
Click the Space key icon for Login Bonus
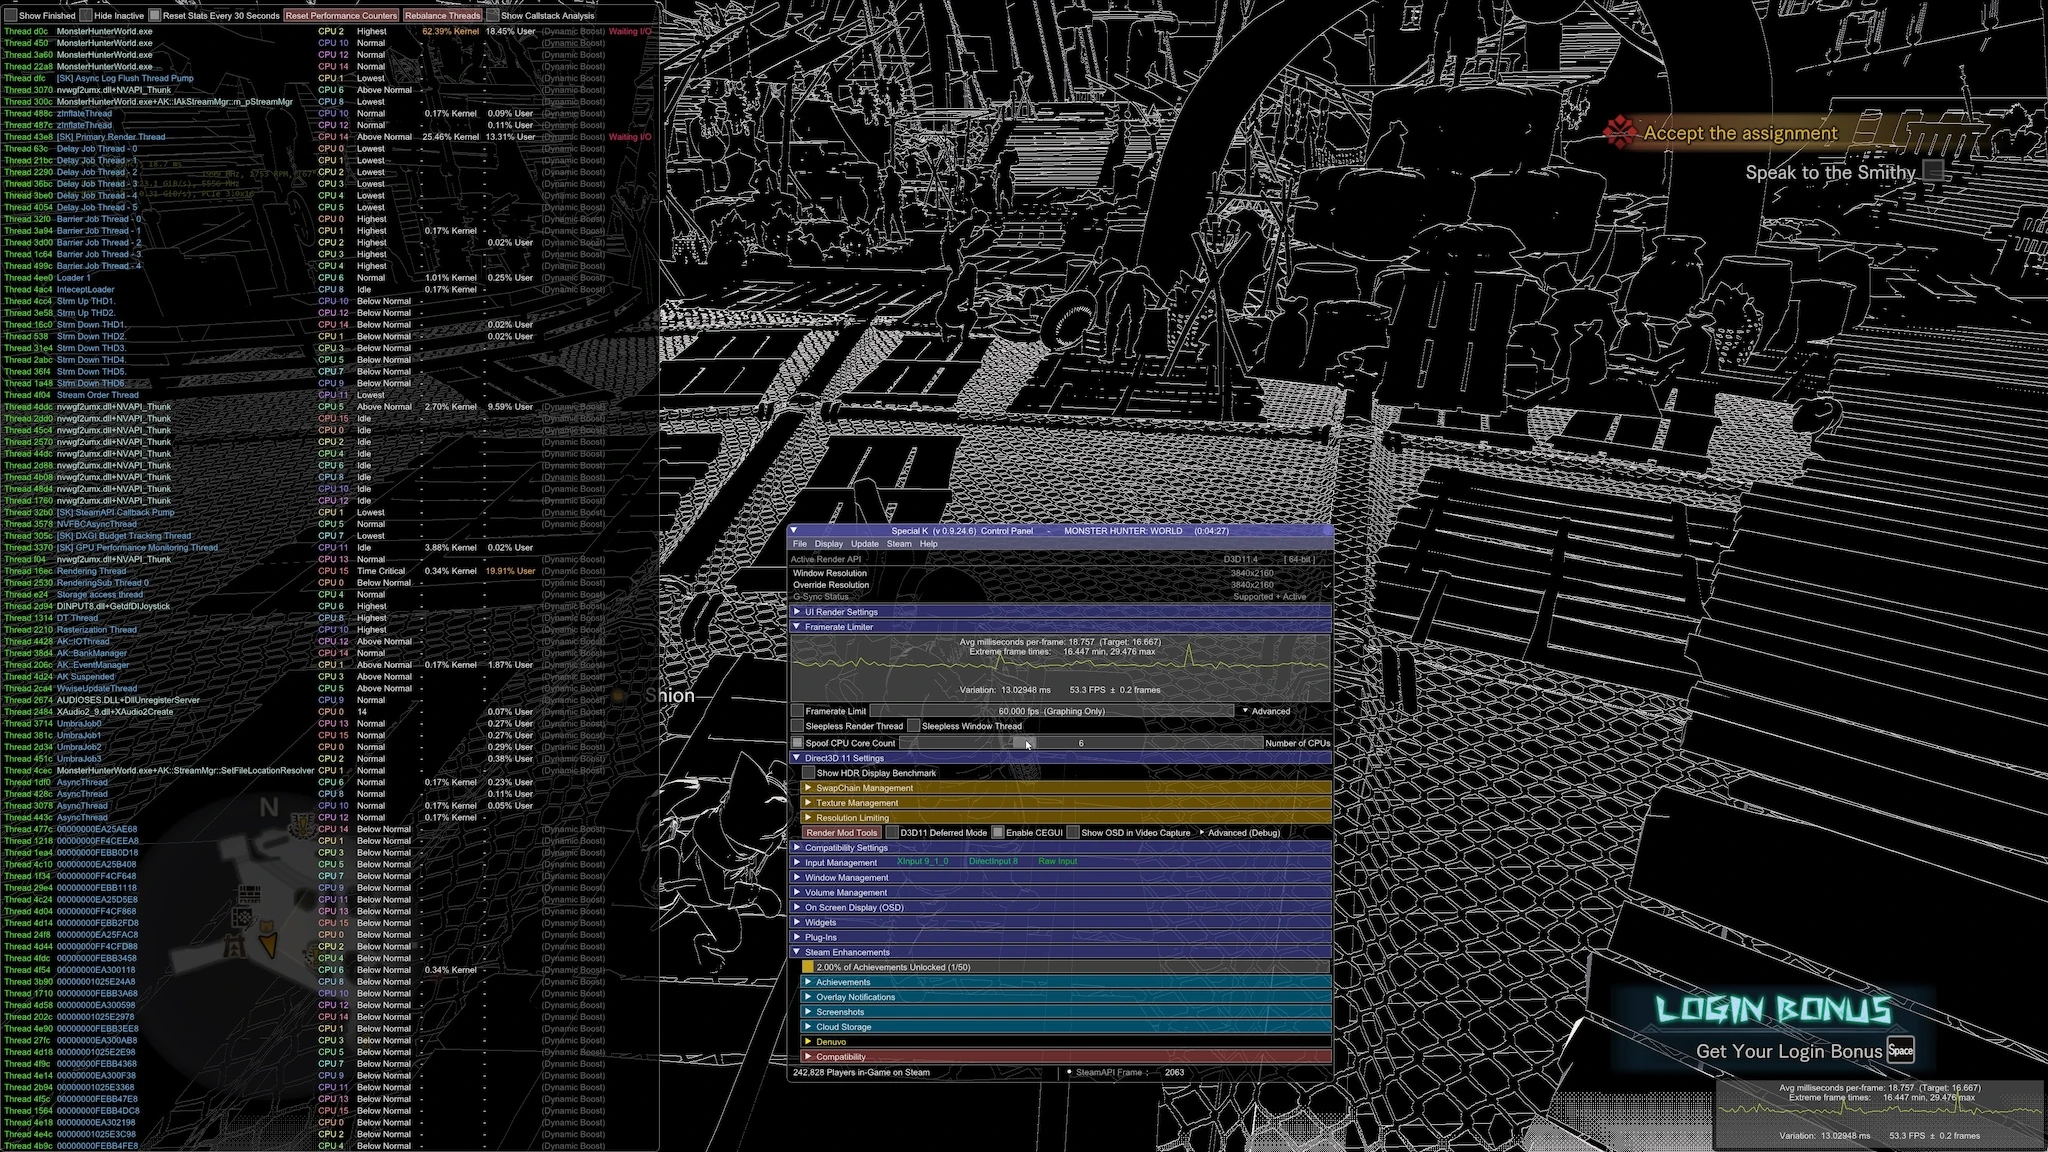click(x=1900, y=1050)
